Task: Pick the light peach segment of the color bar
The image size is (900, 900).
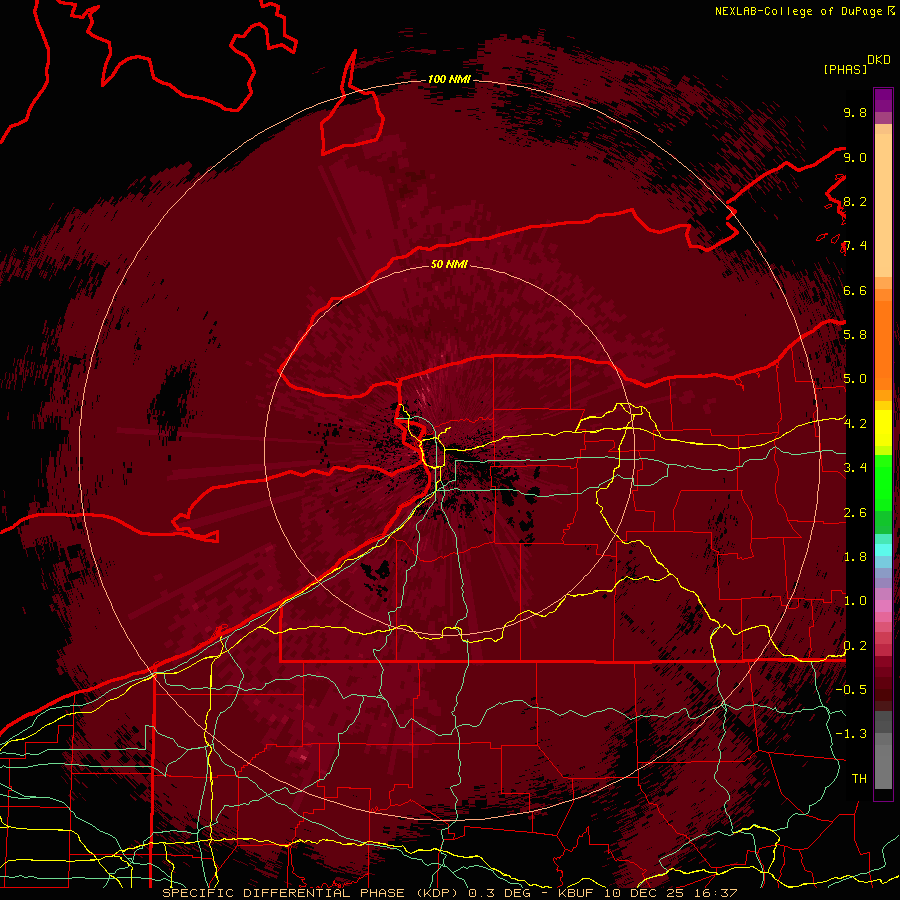Action: point(883,205)
